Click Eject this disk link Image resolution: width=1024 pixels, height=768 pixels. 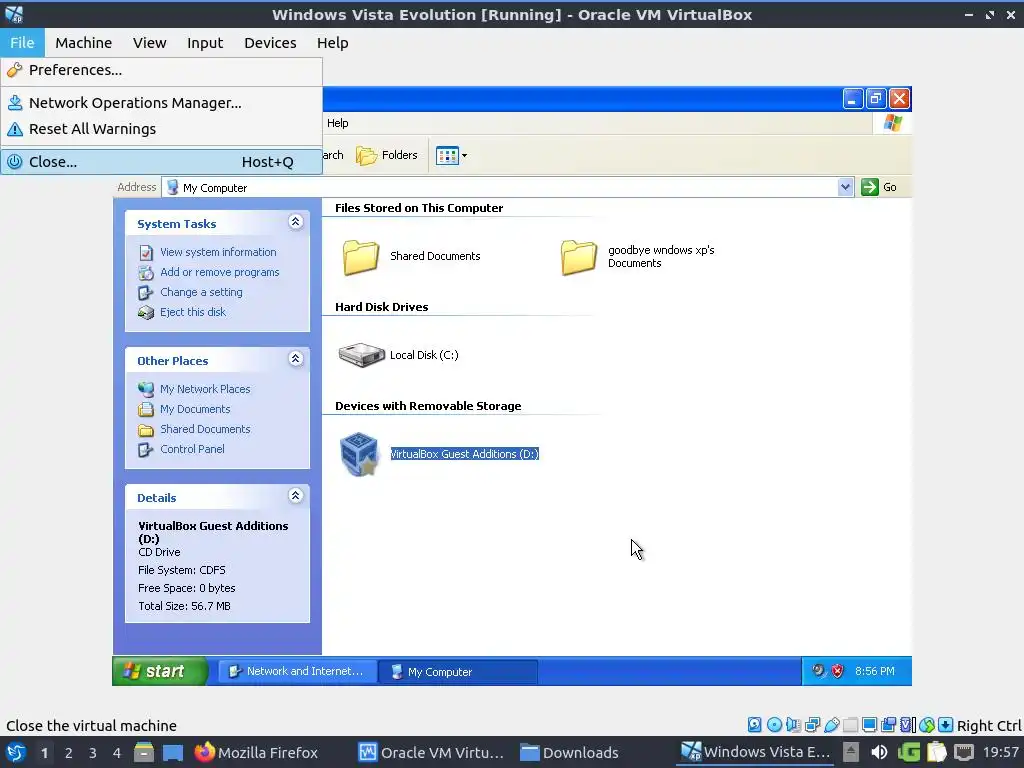point(193,312)
